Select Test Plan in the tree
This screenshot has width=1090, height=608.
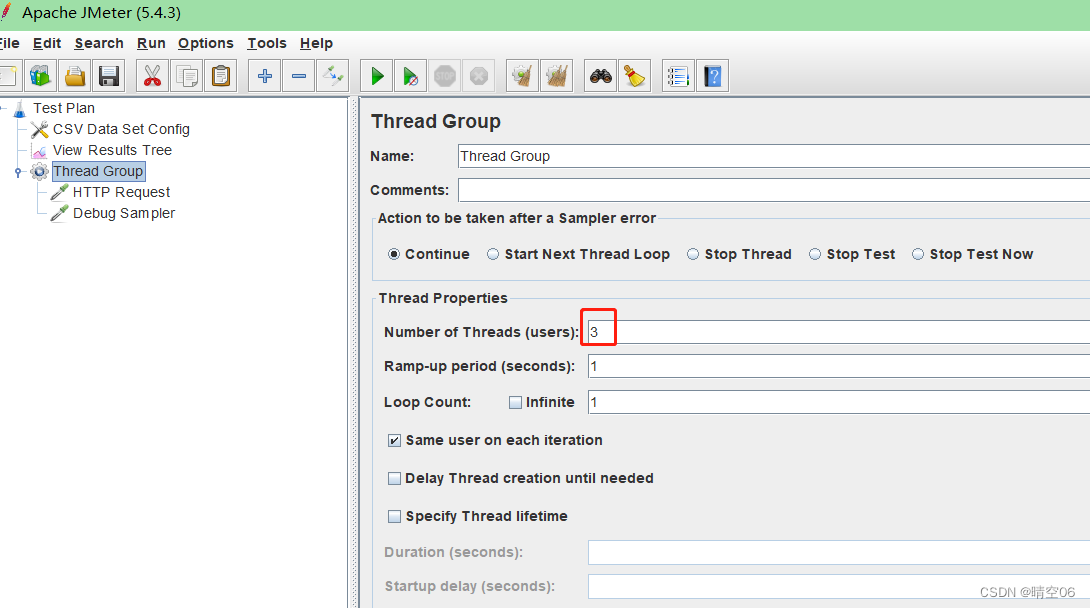coord(64,108)
